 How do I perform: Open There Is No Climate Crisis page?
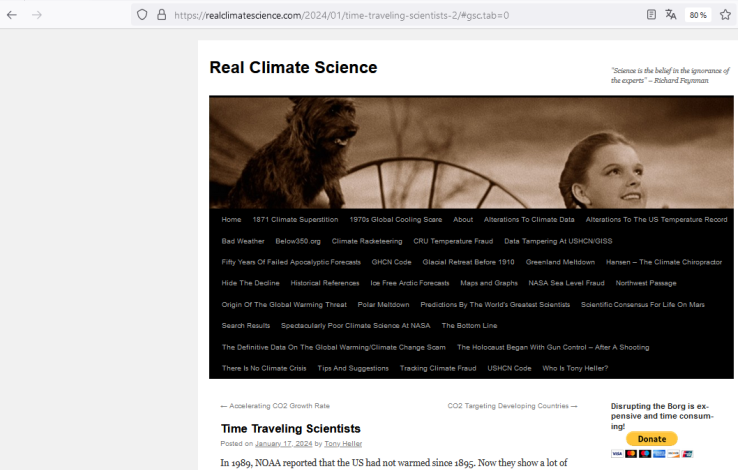pyautogui.click(x=264, y=368)
